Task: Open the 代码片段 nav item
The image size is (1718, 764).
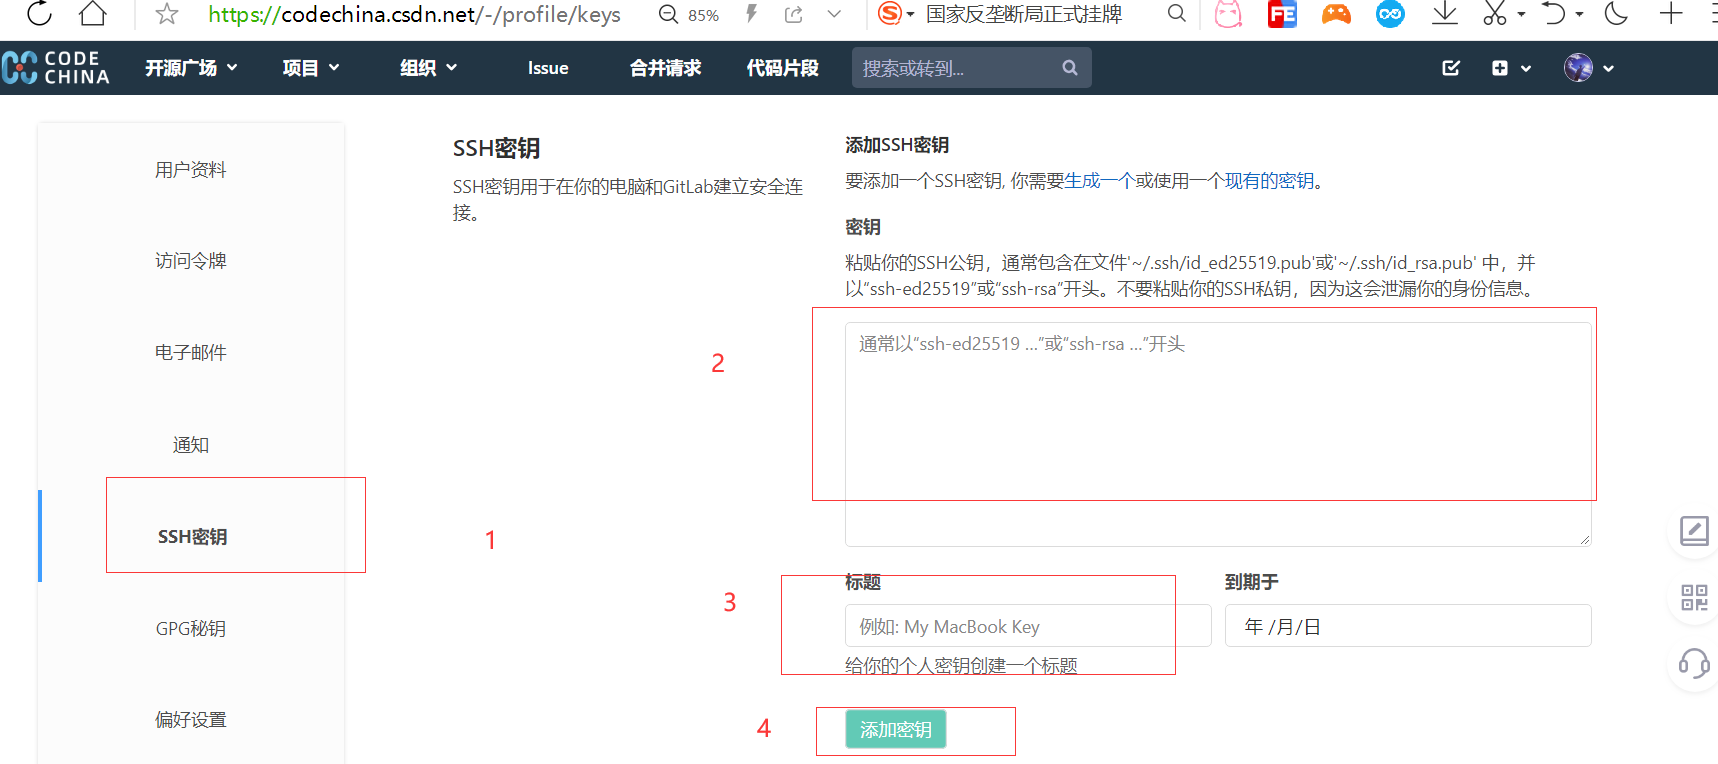Action: (x=782, y=68)
